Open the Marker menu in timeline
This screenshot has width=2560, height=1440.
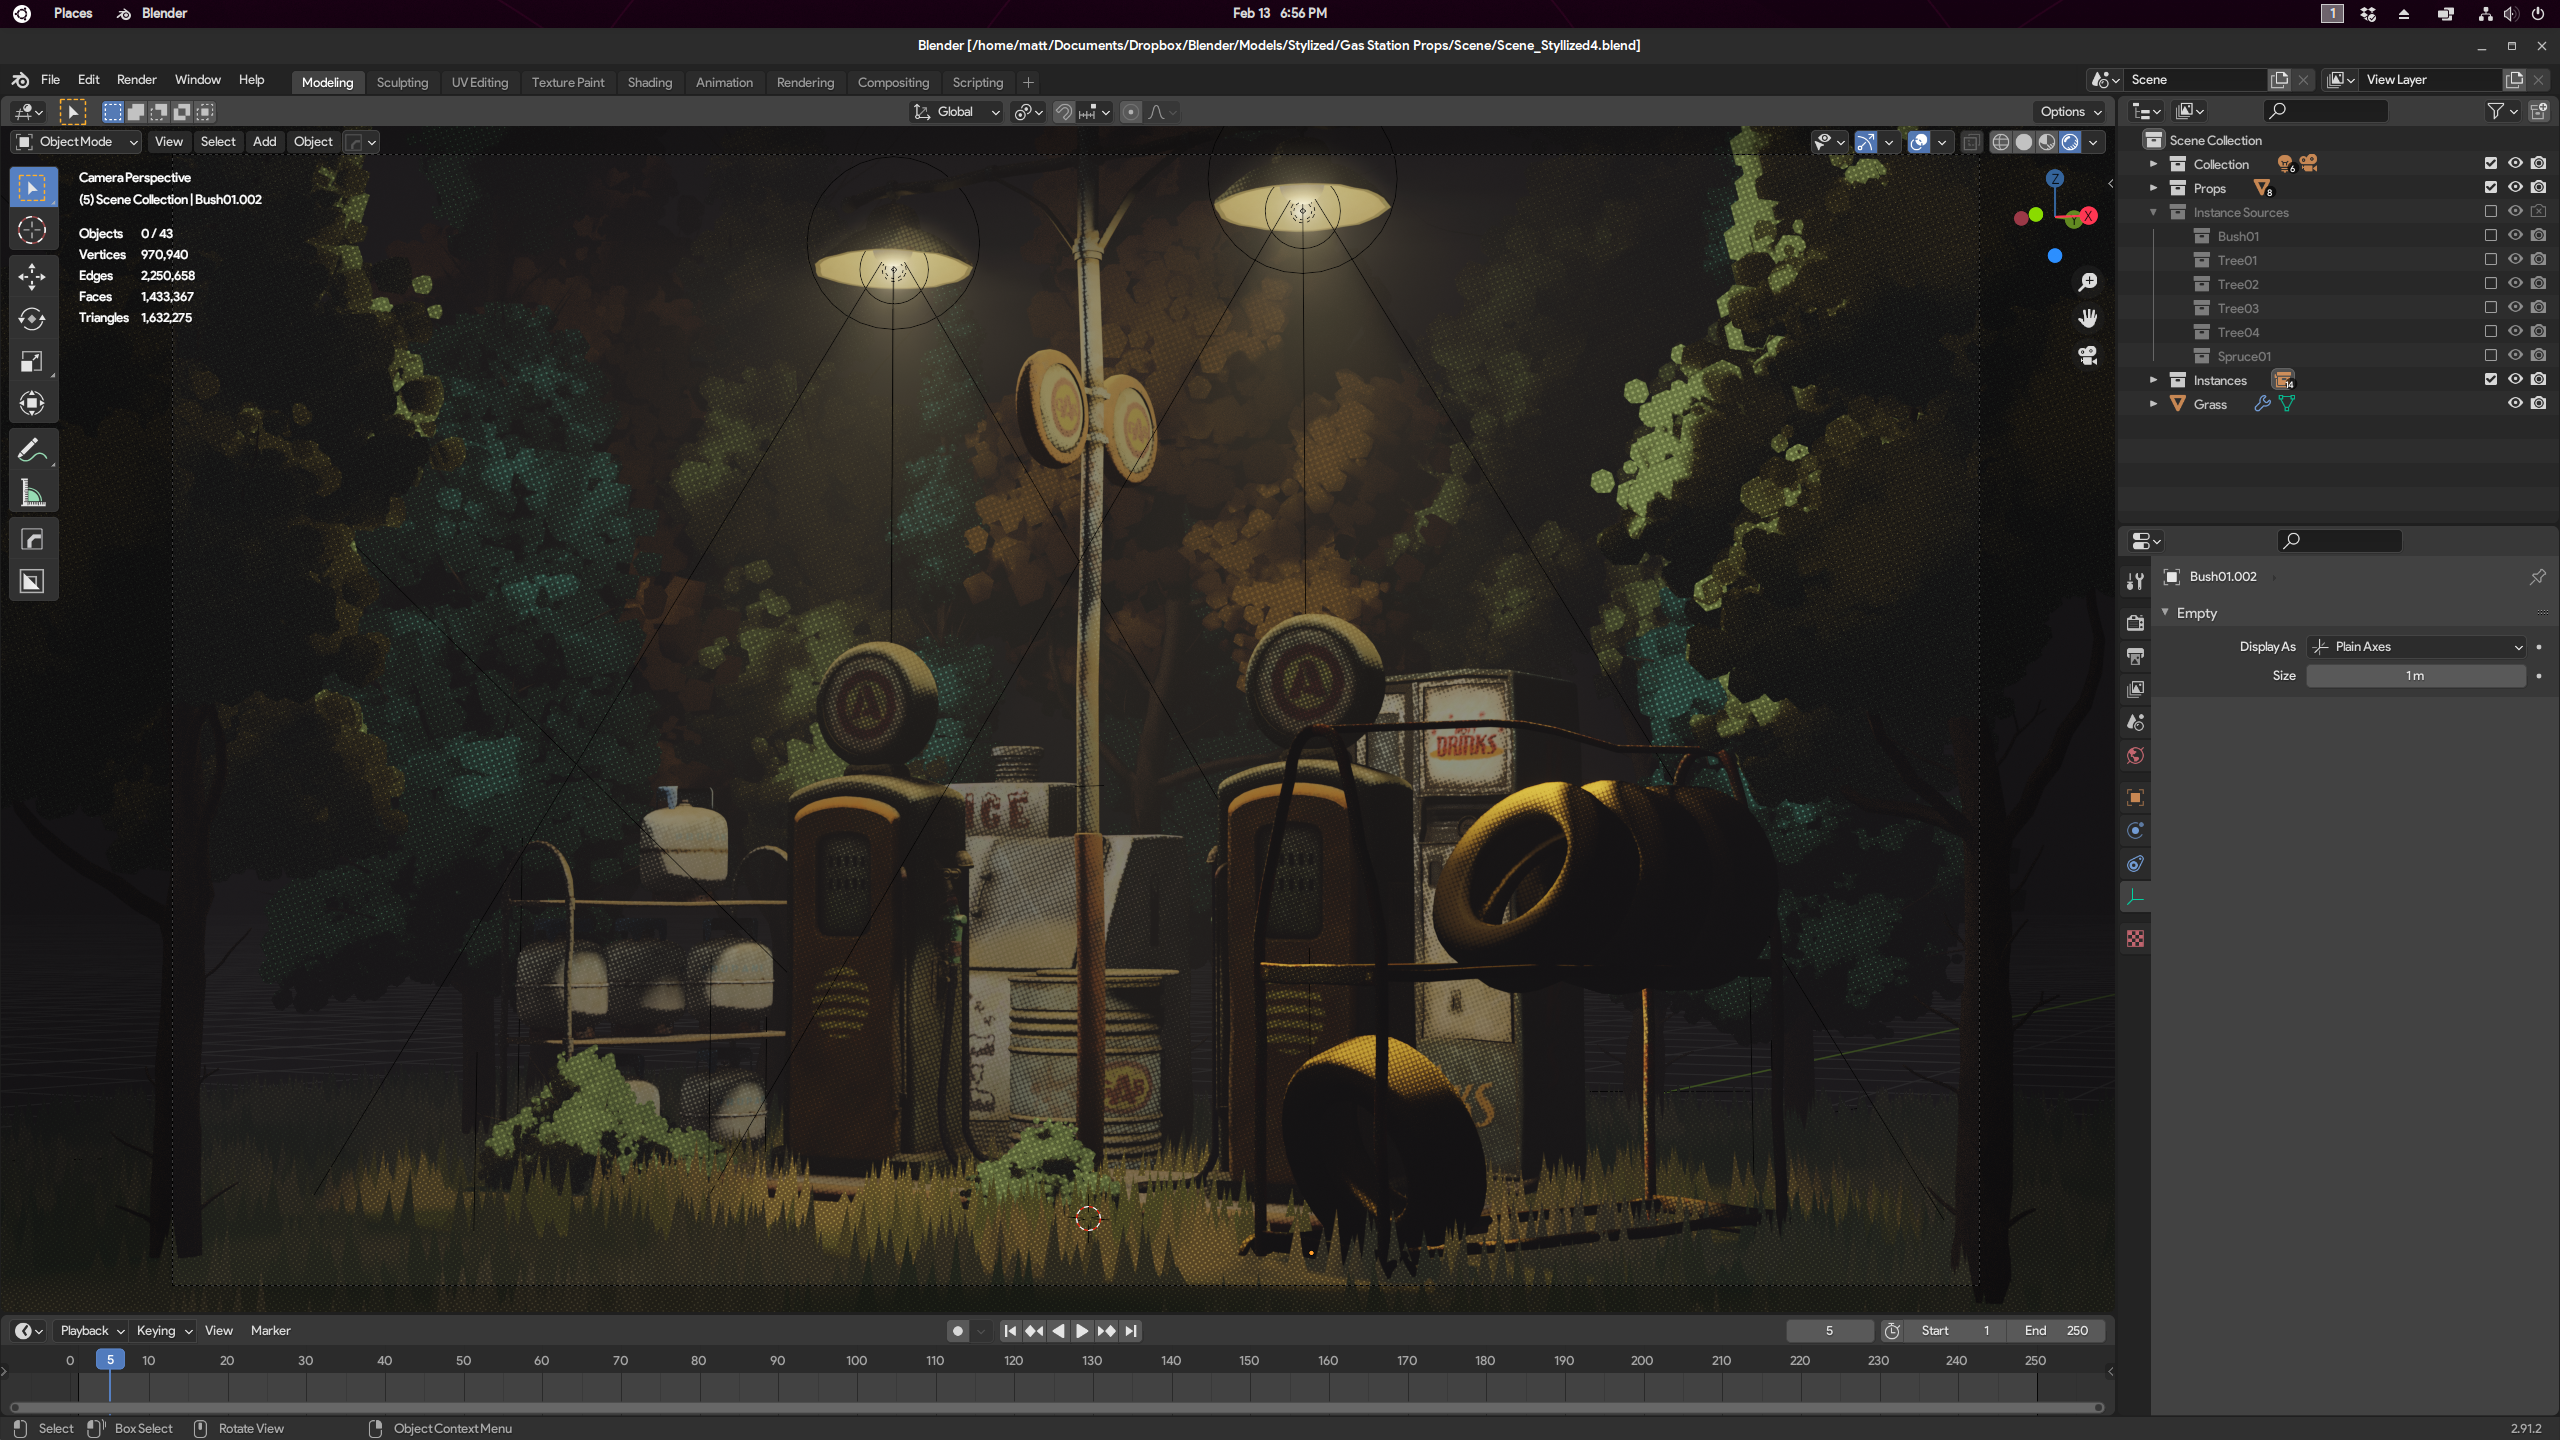270,1331
